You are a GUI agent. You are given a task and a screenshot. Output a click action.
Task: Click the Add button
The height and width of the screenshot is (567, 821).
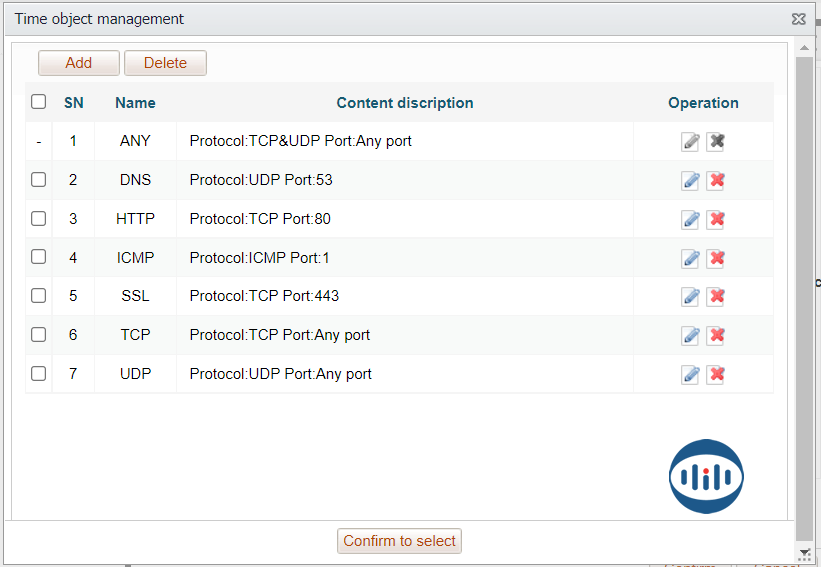point(79,63)
